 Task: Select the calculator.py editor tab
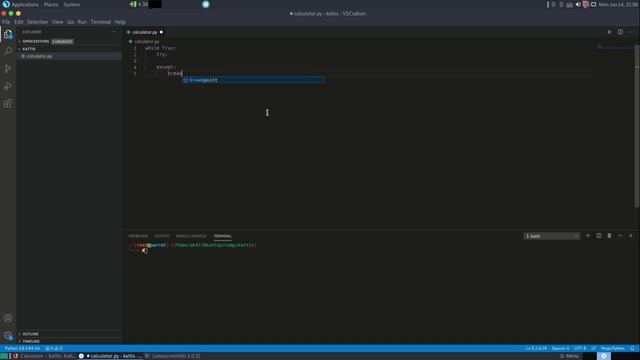(145, 32)
